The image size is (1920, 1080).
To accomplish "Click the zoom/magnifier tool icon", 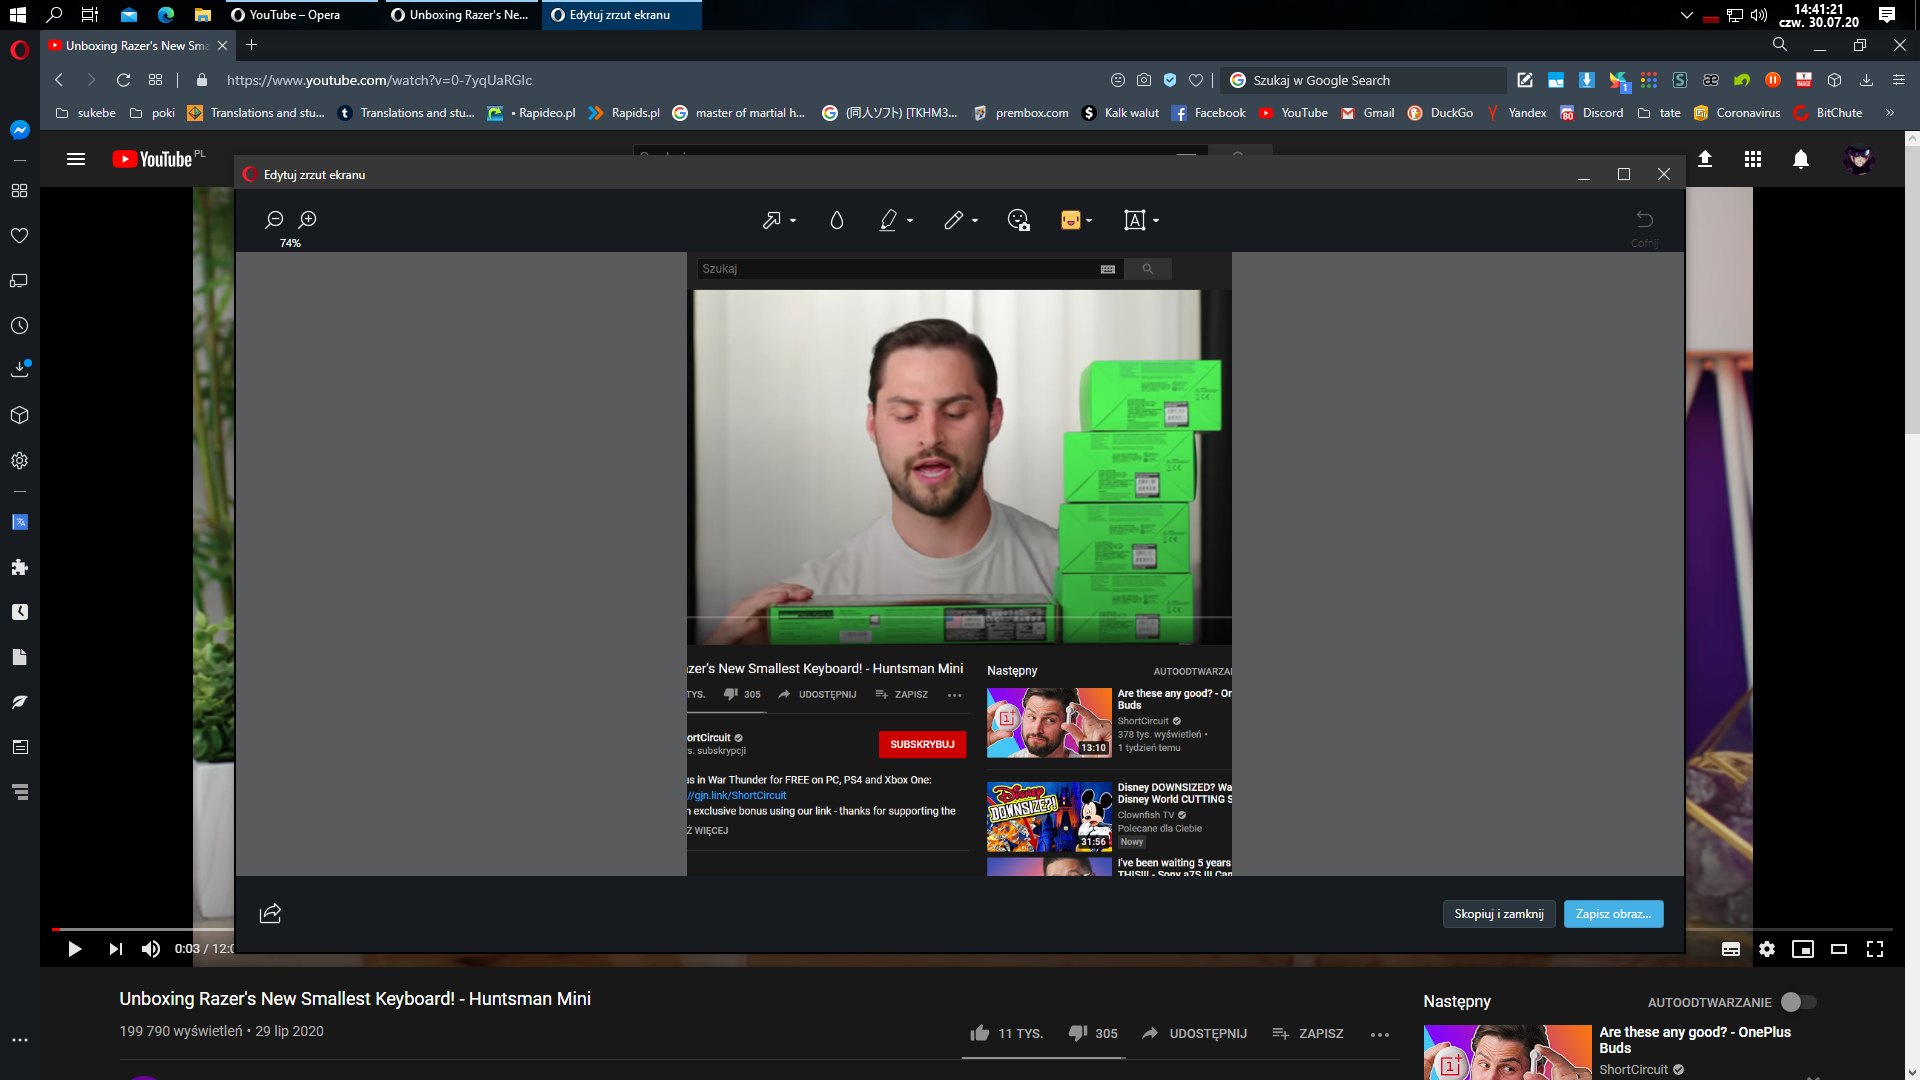I will coord(306,219).
